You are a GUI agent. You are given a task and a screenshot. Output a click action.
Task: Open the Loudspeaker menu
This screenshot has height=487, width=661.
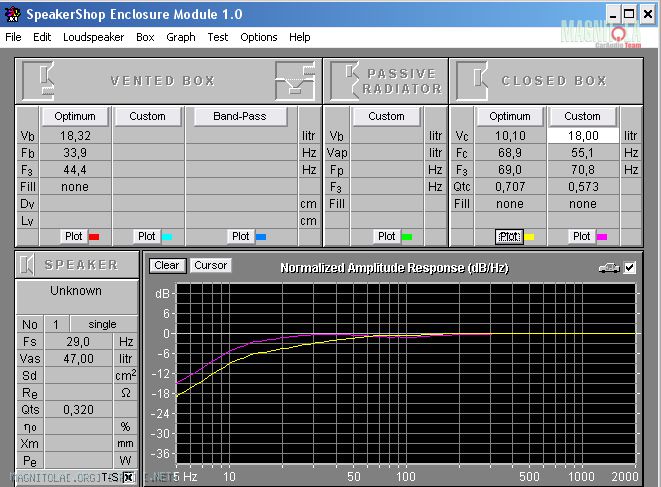point(93,37)
